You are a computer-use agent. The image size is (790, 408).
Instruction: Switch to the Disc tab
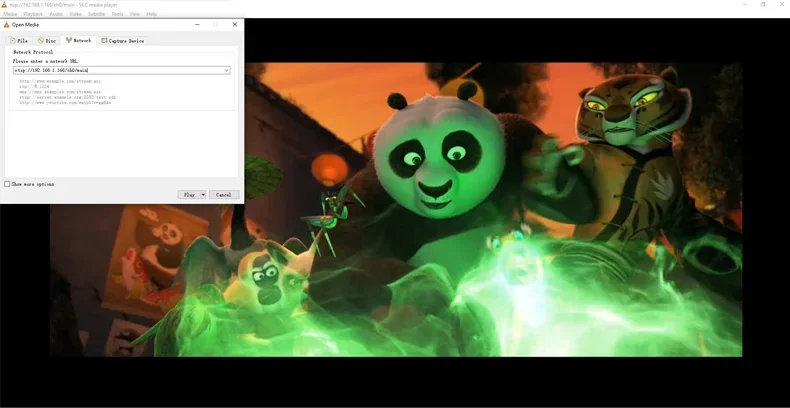[50, 41]
